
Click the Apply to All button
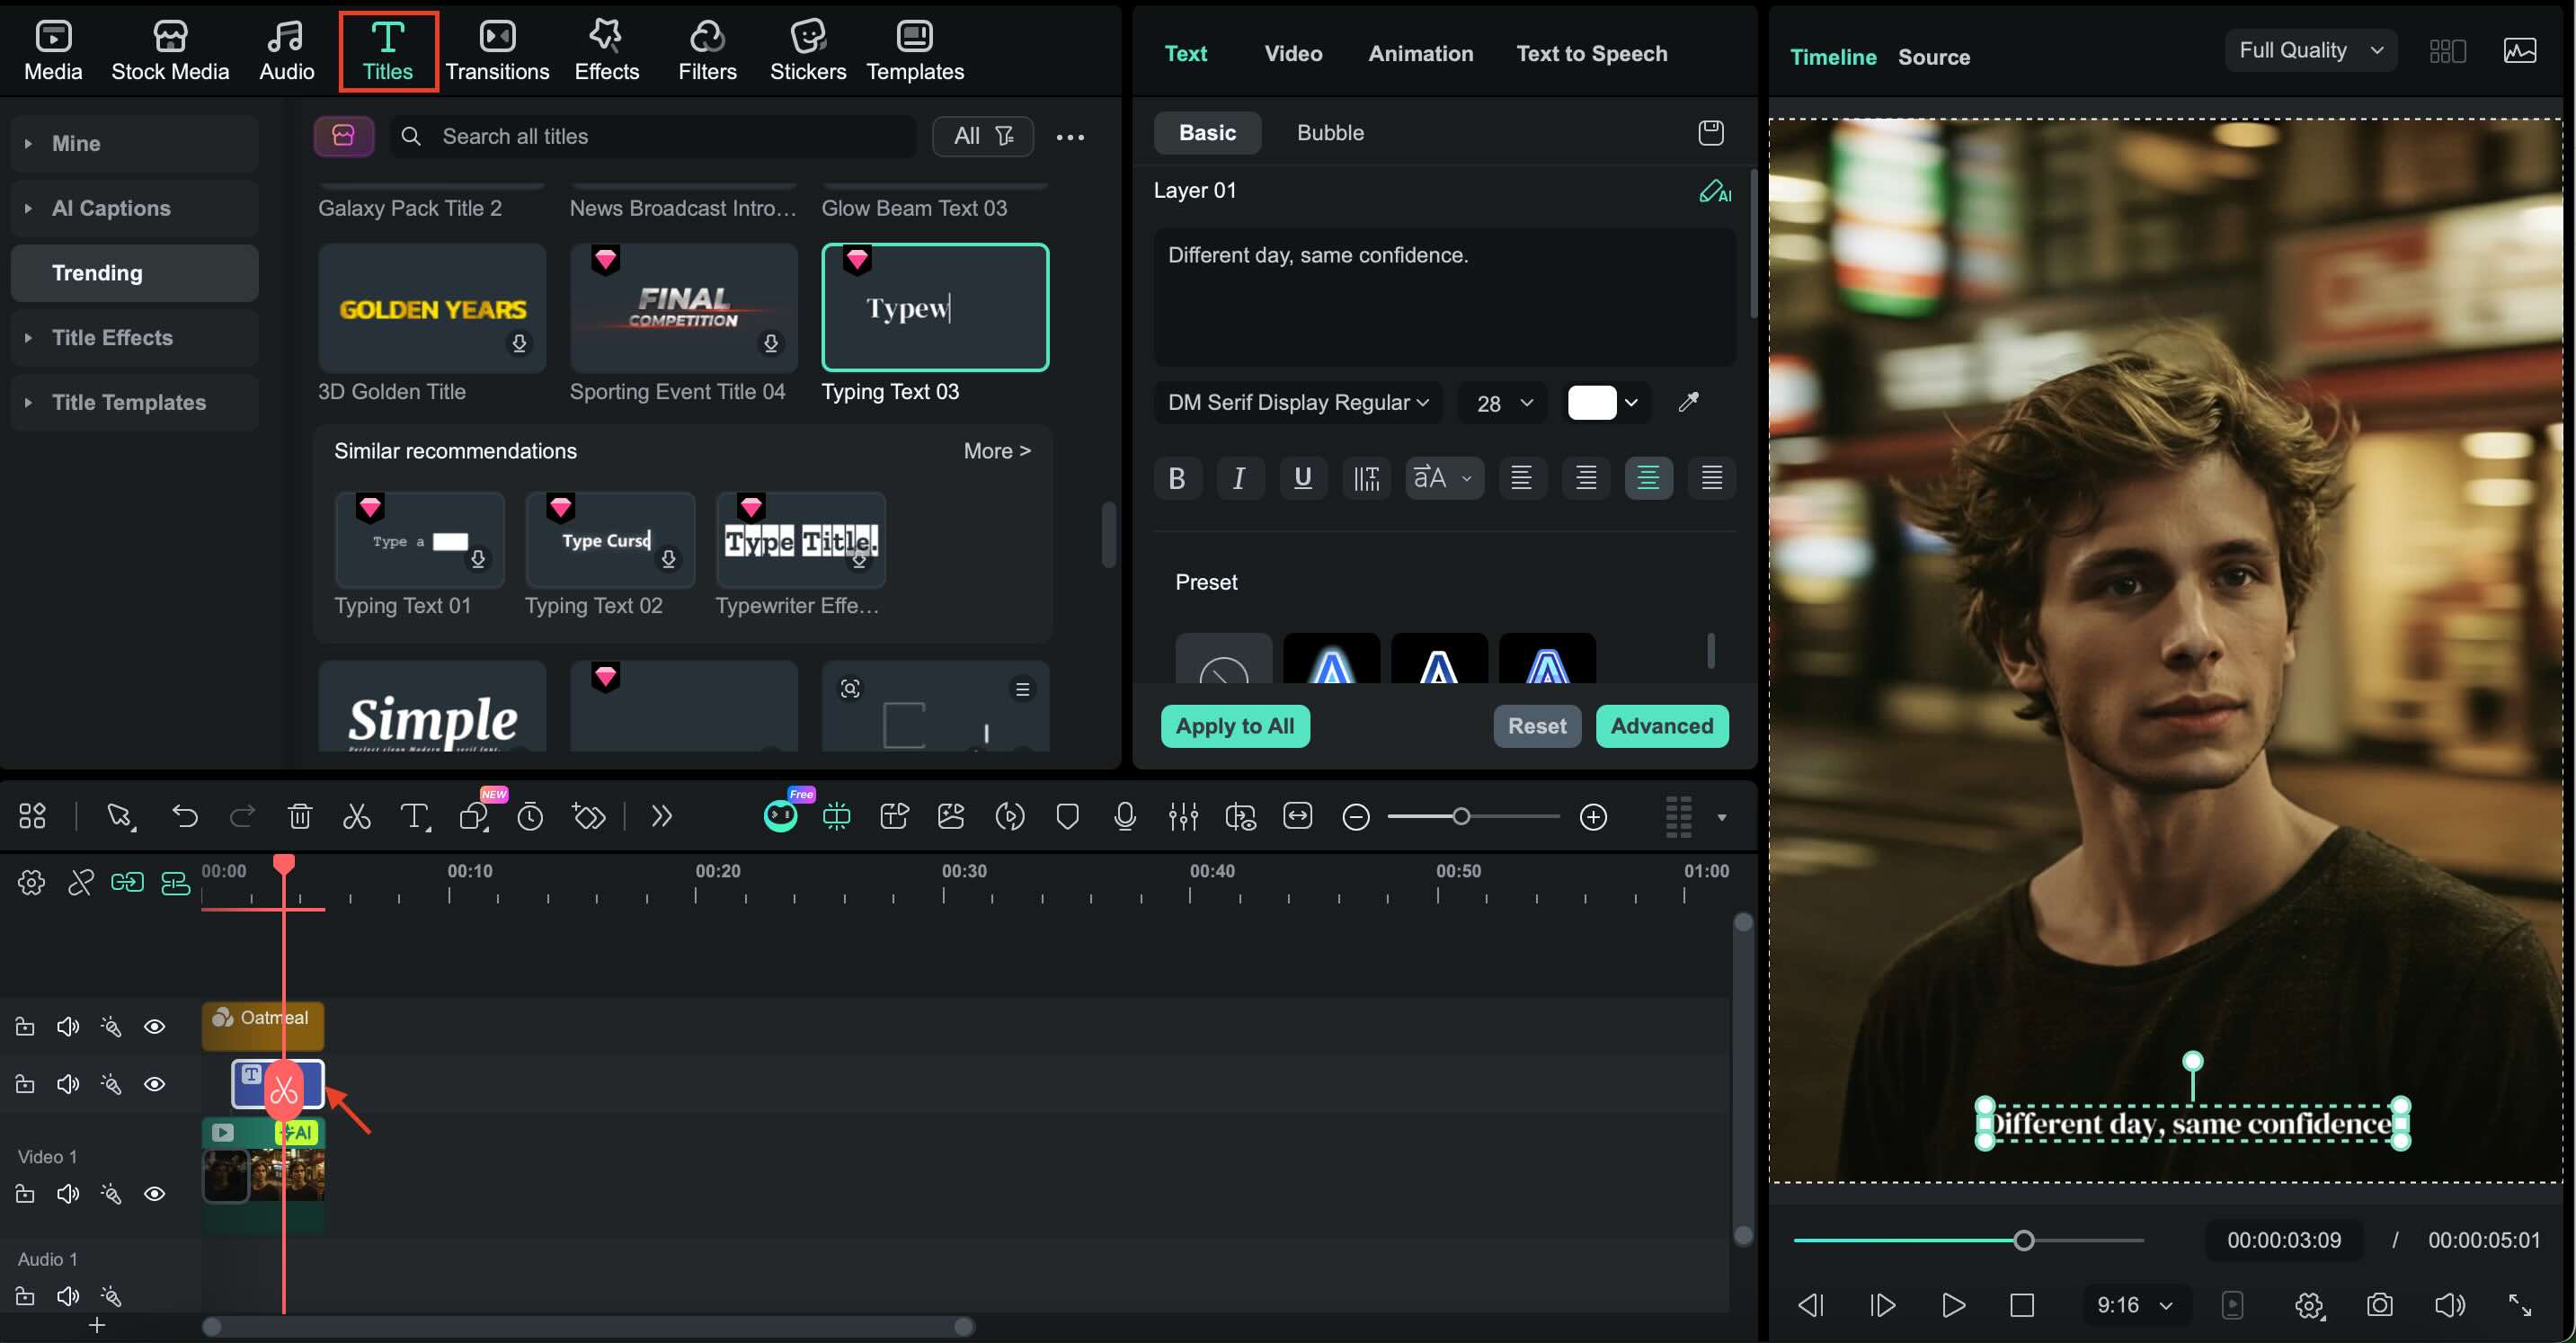(1234, 726)
